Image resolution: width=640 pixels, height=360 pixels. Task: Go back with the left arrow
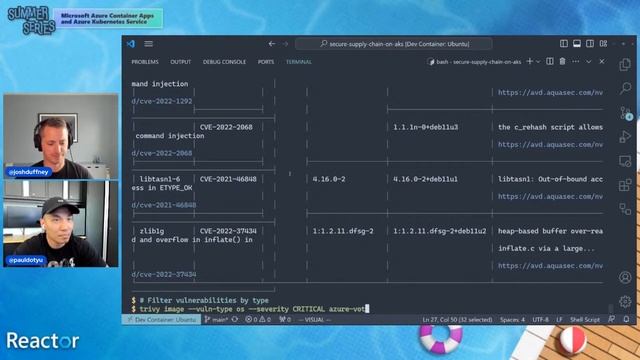(x=272, y=44)
